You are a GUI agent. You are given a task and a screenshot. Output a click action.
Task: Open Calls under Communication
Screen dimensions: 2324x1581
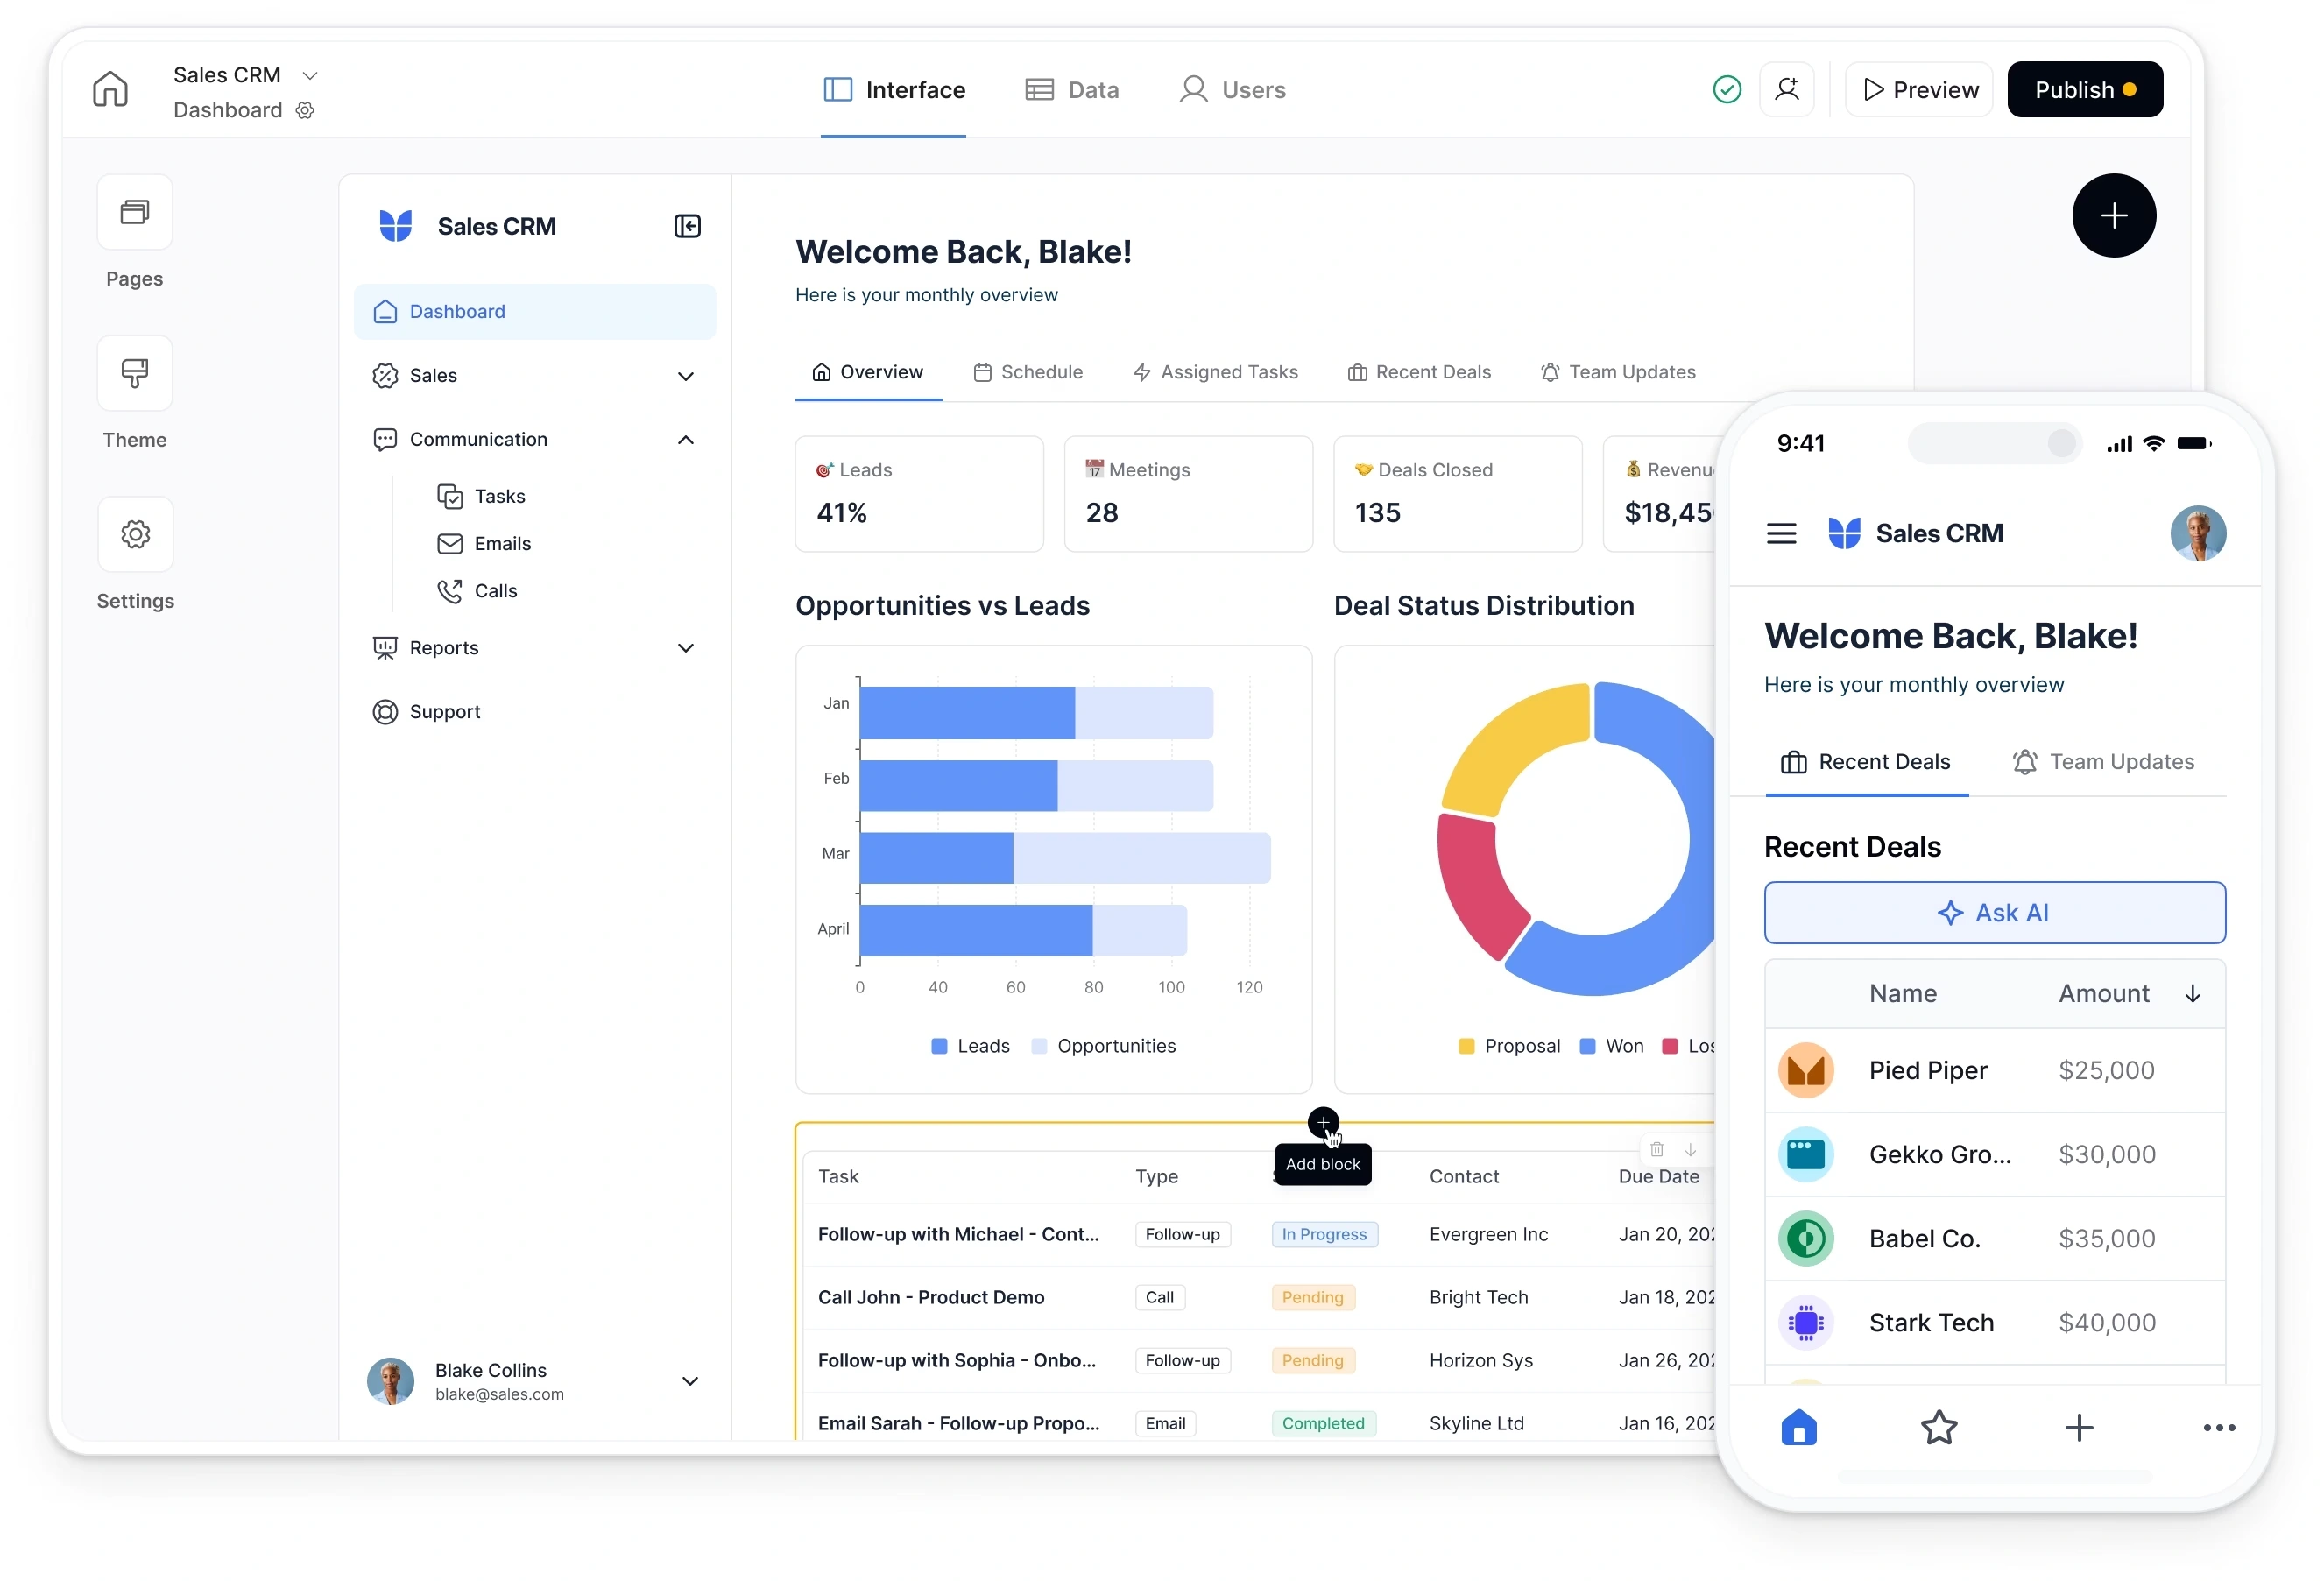click(478, 591)
